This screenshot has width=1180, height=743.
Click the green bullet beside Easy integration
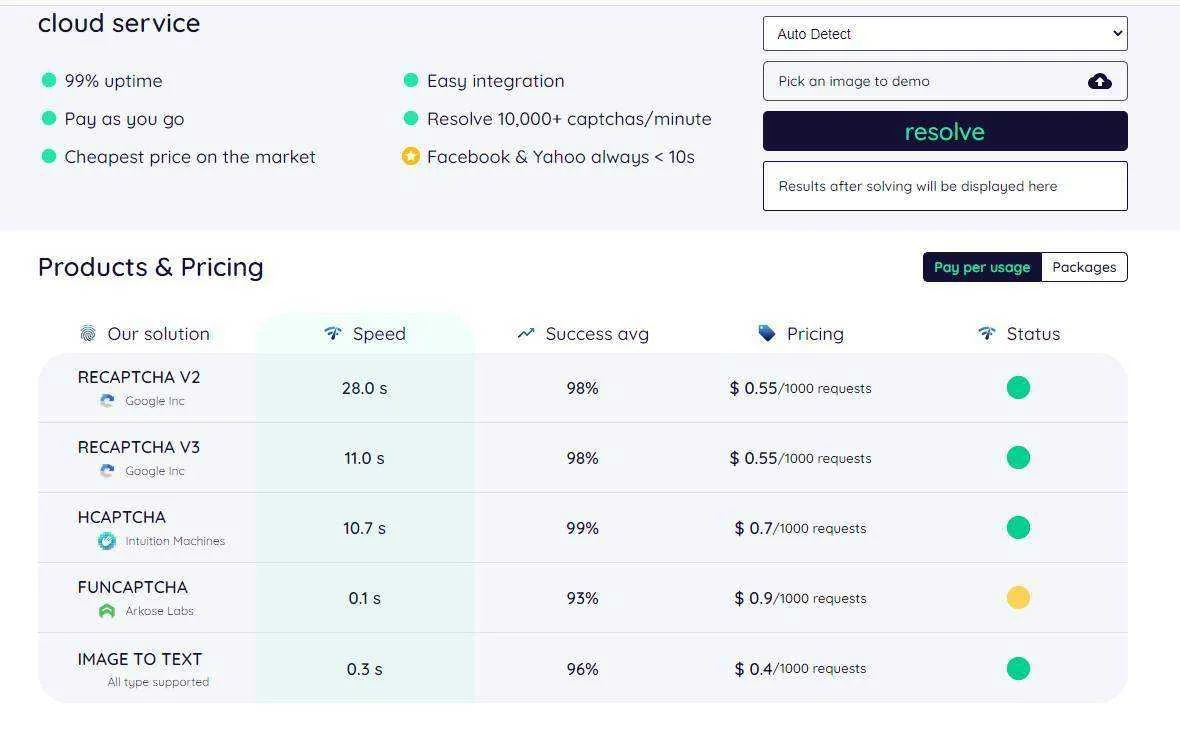411,80
